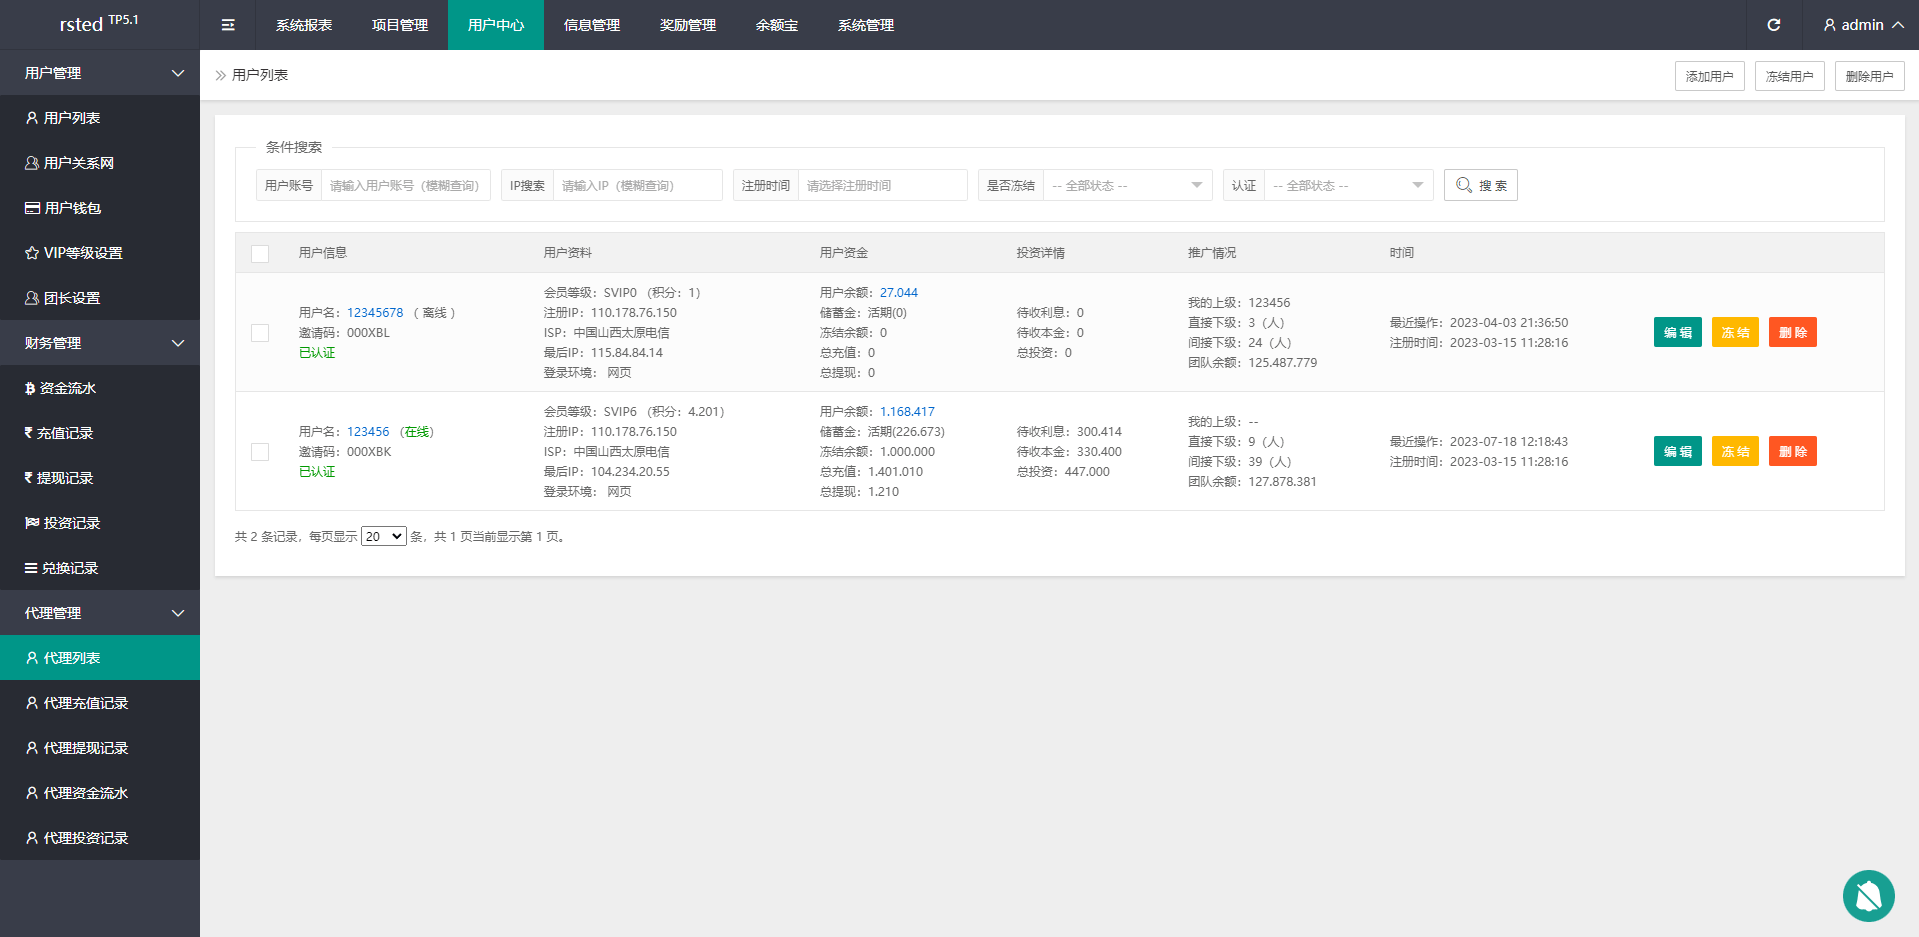The height and width of the screenshot is (937, 1919).
Task: Toggle the select-all checkbox in table header
Action: [260, 253]
